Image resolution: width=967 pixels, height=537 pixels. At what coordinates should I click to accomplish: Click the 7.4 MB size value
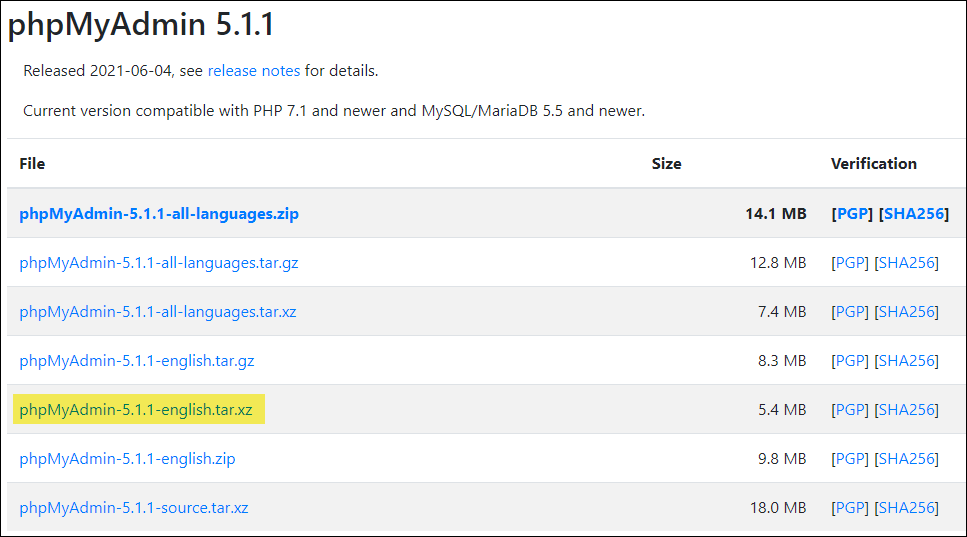[782, 312]
